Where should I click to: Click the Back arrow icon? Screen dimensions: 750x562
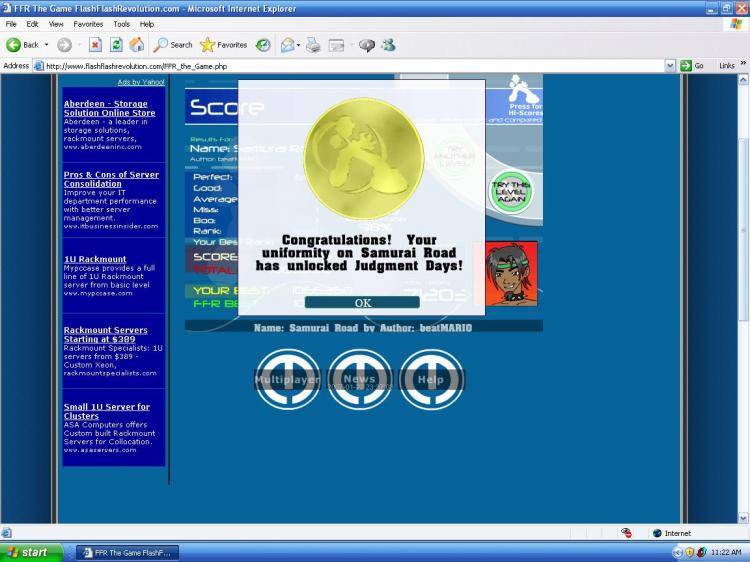click(x=13, y=45)
